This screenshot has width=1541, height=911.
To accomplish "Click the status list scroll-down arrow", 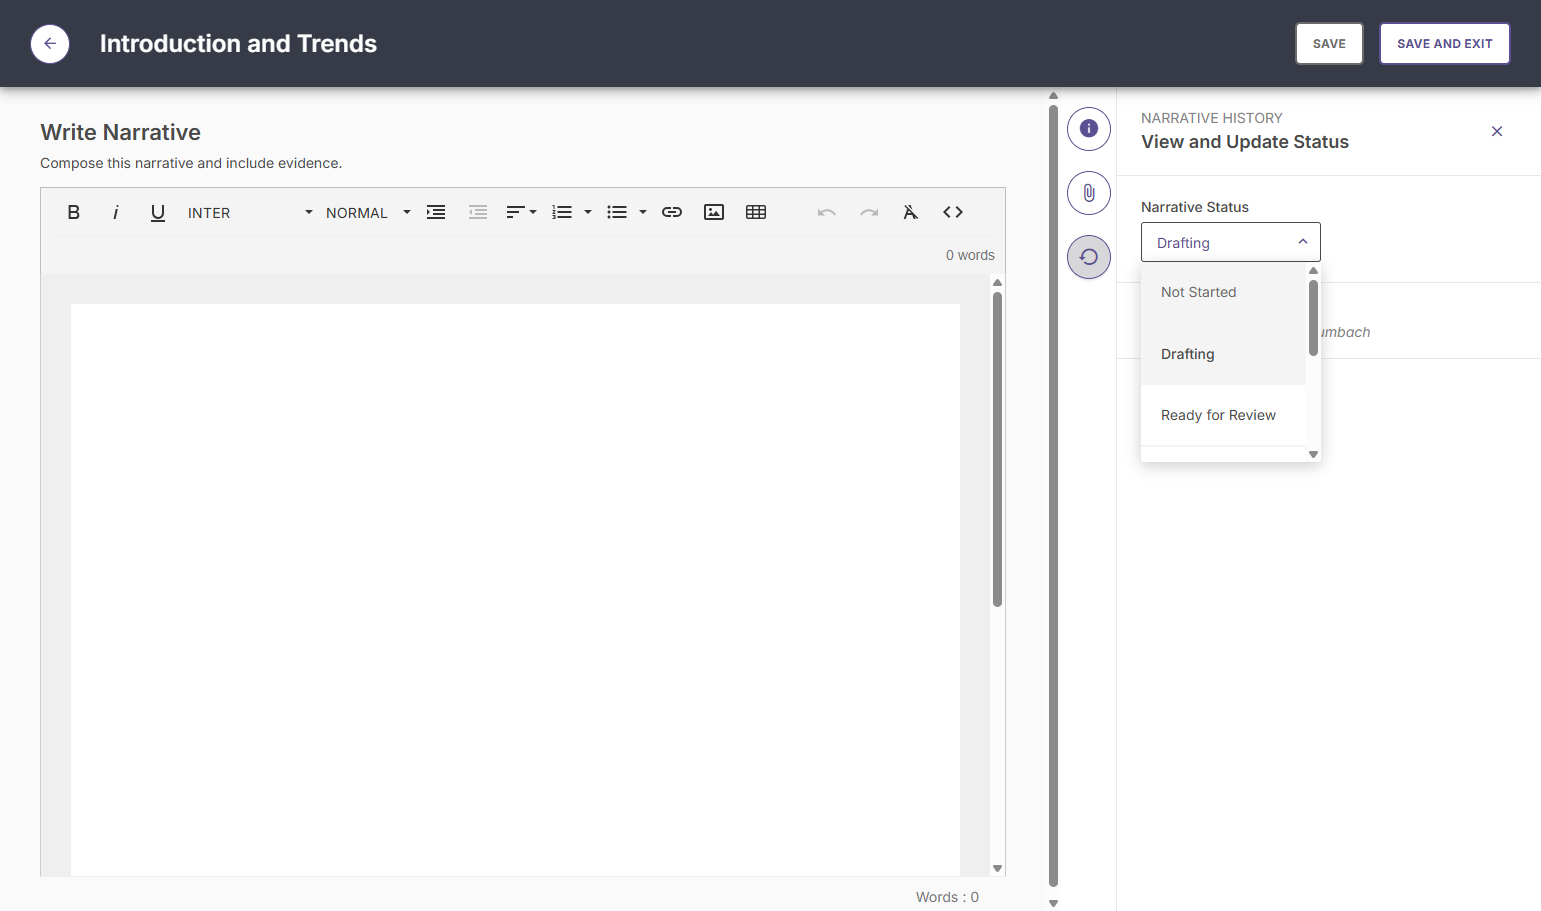I will (1313, 455).
